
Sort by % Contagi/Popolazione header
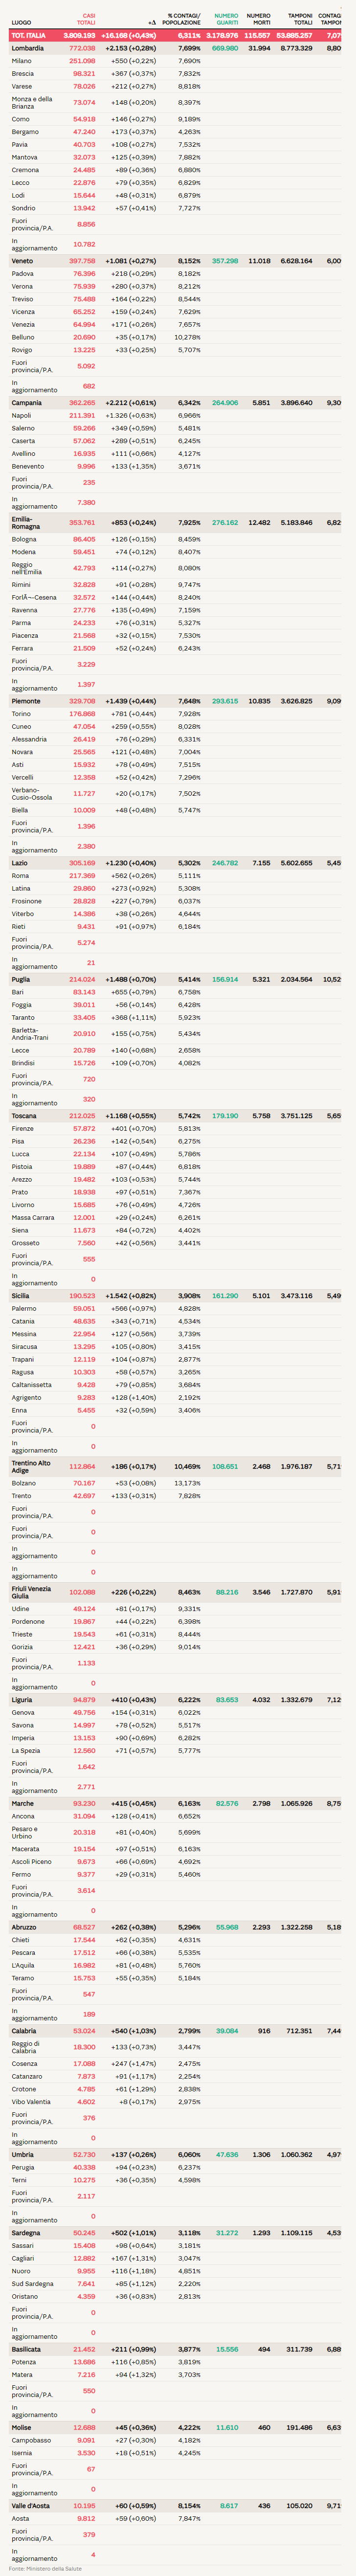point(183,19)
